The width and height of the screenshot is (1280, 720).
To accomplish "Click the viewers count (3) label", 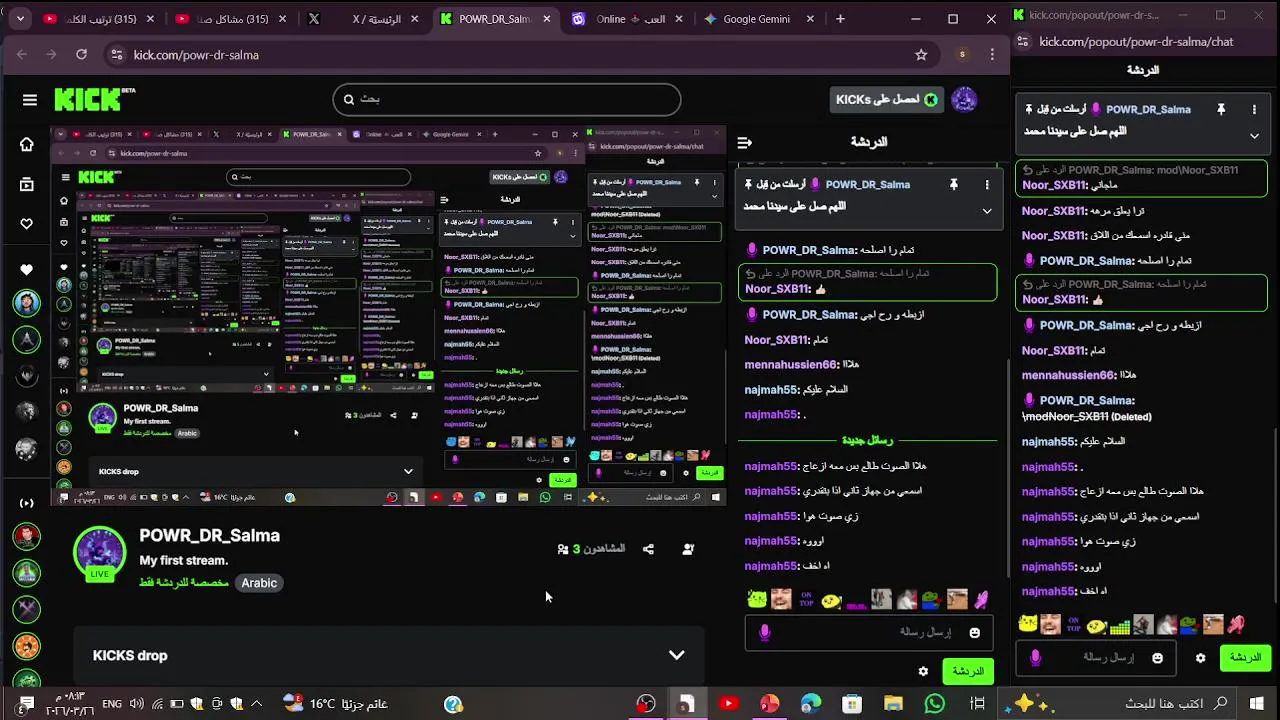I will (591, 549).
